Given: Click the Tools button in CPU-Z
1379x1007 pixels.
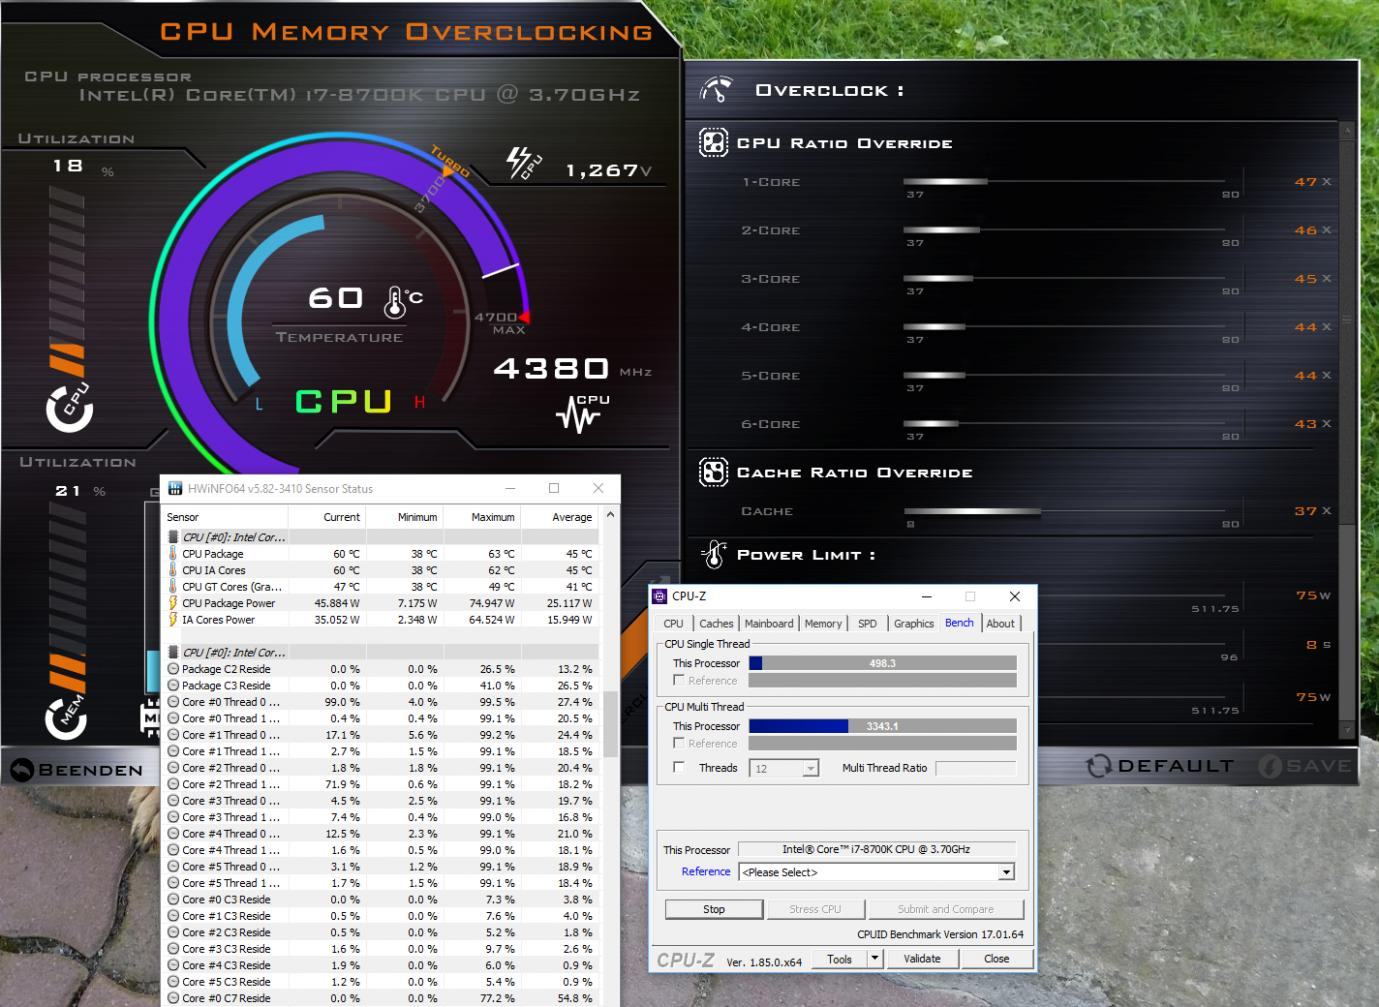Looking at the screenshot, I should point(840,958).
